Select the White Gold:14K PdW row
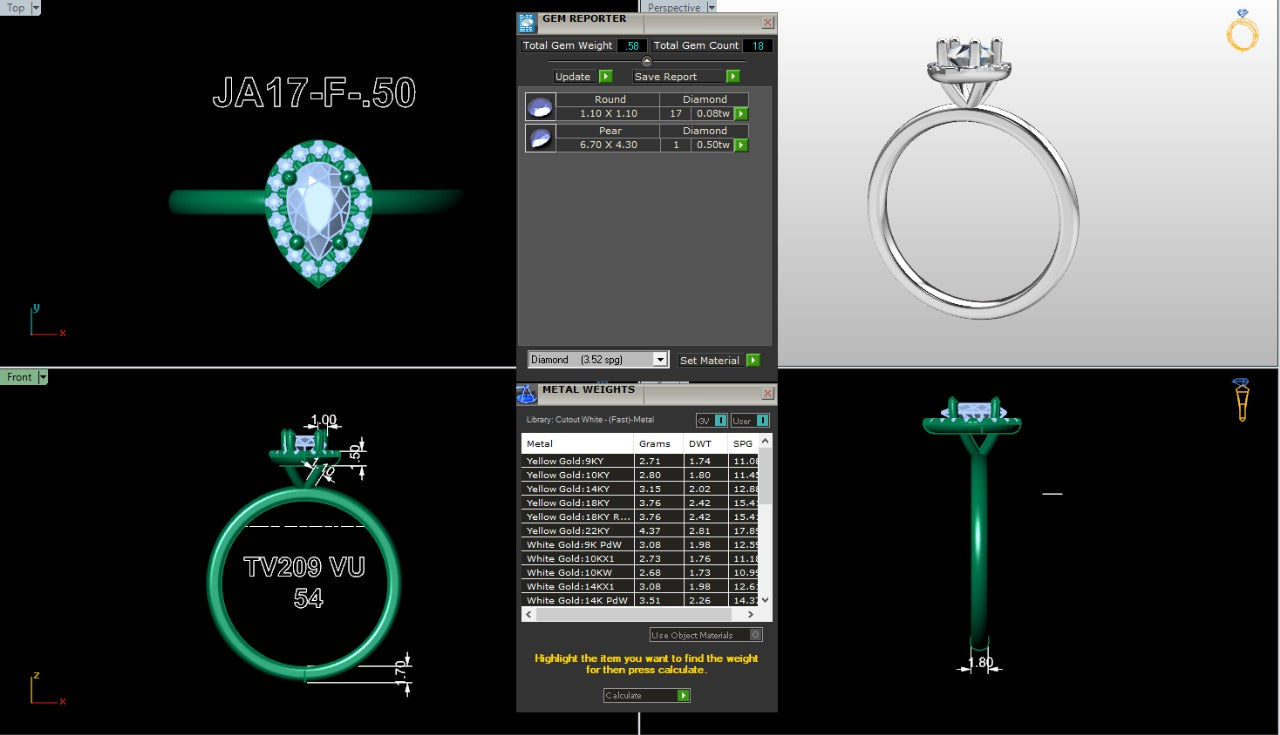This screenshot has width=1280, height=735. pyautogui.click(x=641, y=601)
